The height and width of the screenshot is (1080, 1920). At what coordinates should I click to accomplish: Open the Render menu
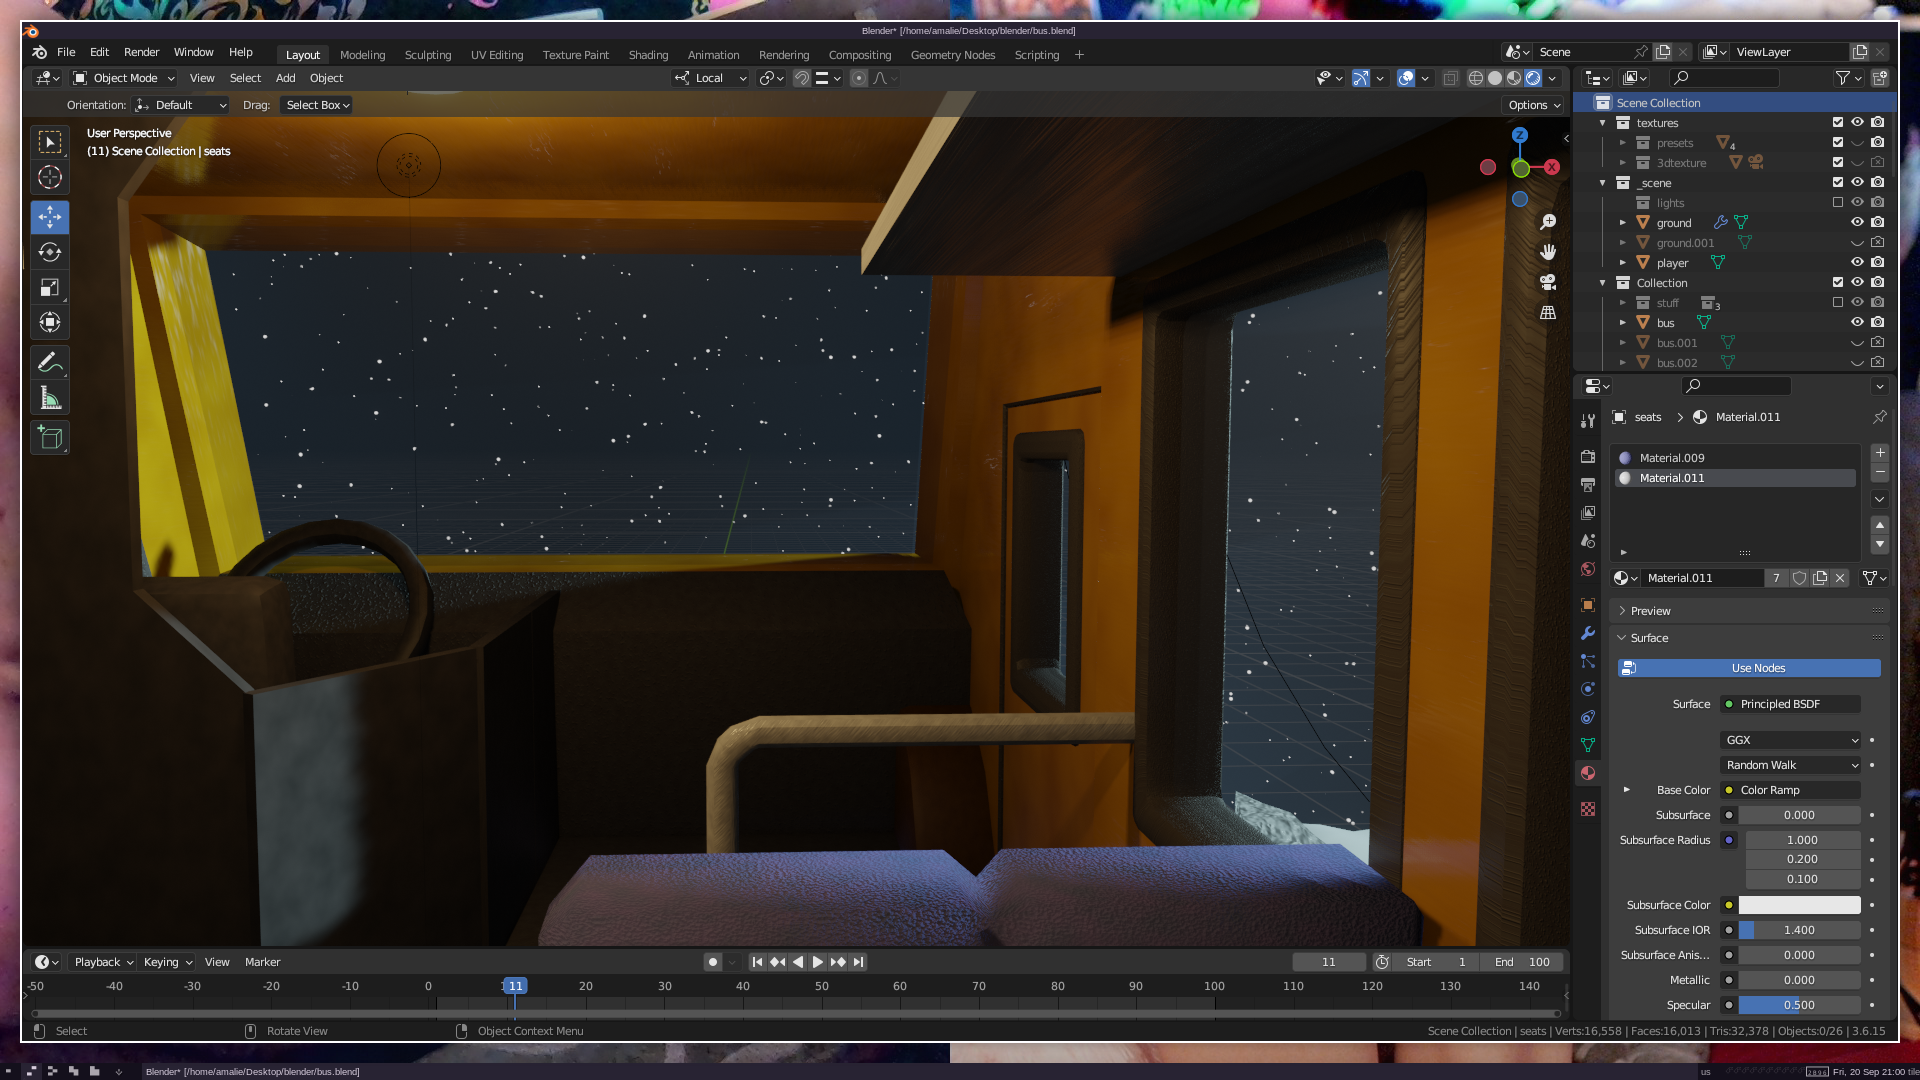pyautogui.click(x=141, y=52)
